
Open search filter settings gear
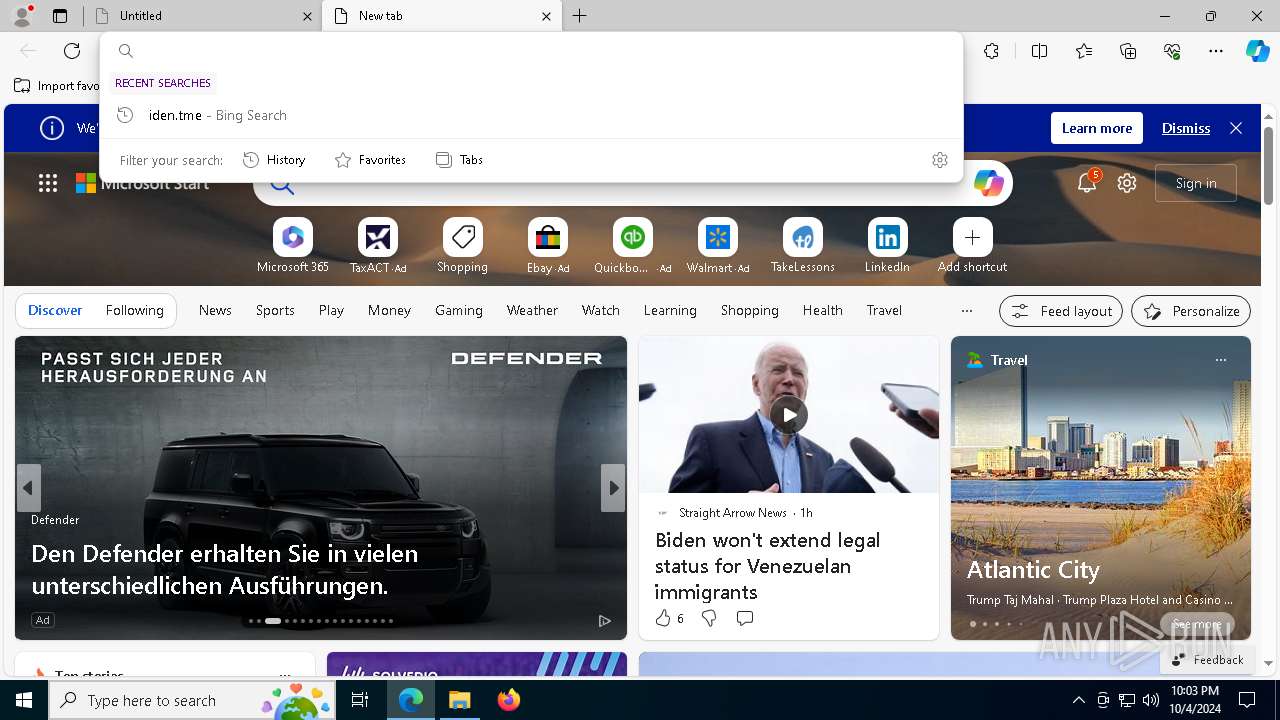tap(939, 160)
